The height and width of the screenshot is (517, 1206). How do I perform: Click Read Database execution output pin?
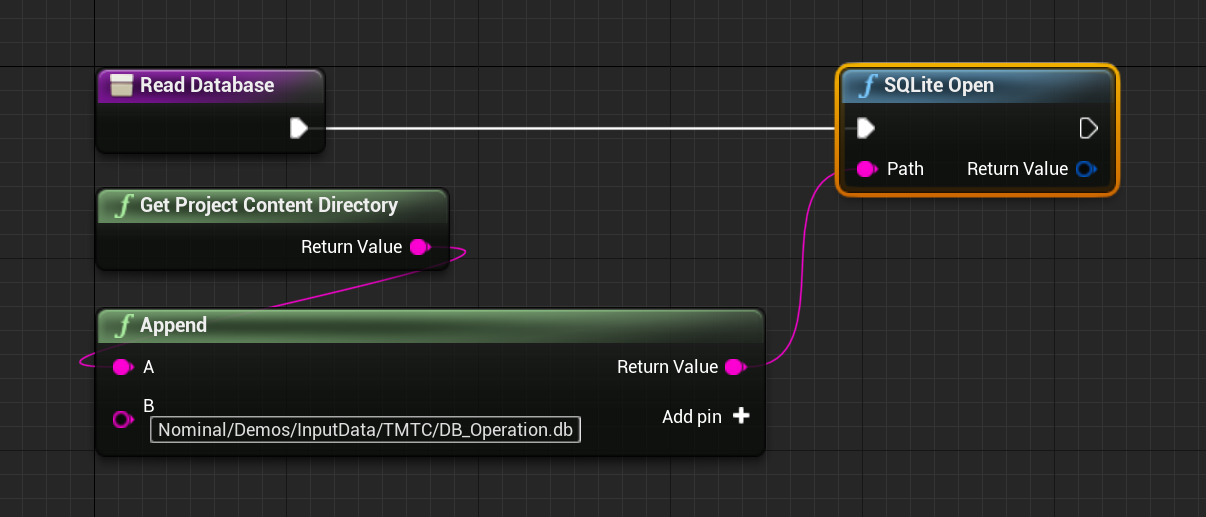click(x=298, y=128)
